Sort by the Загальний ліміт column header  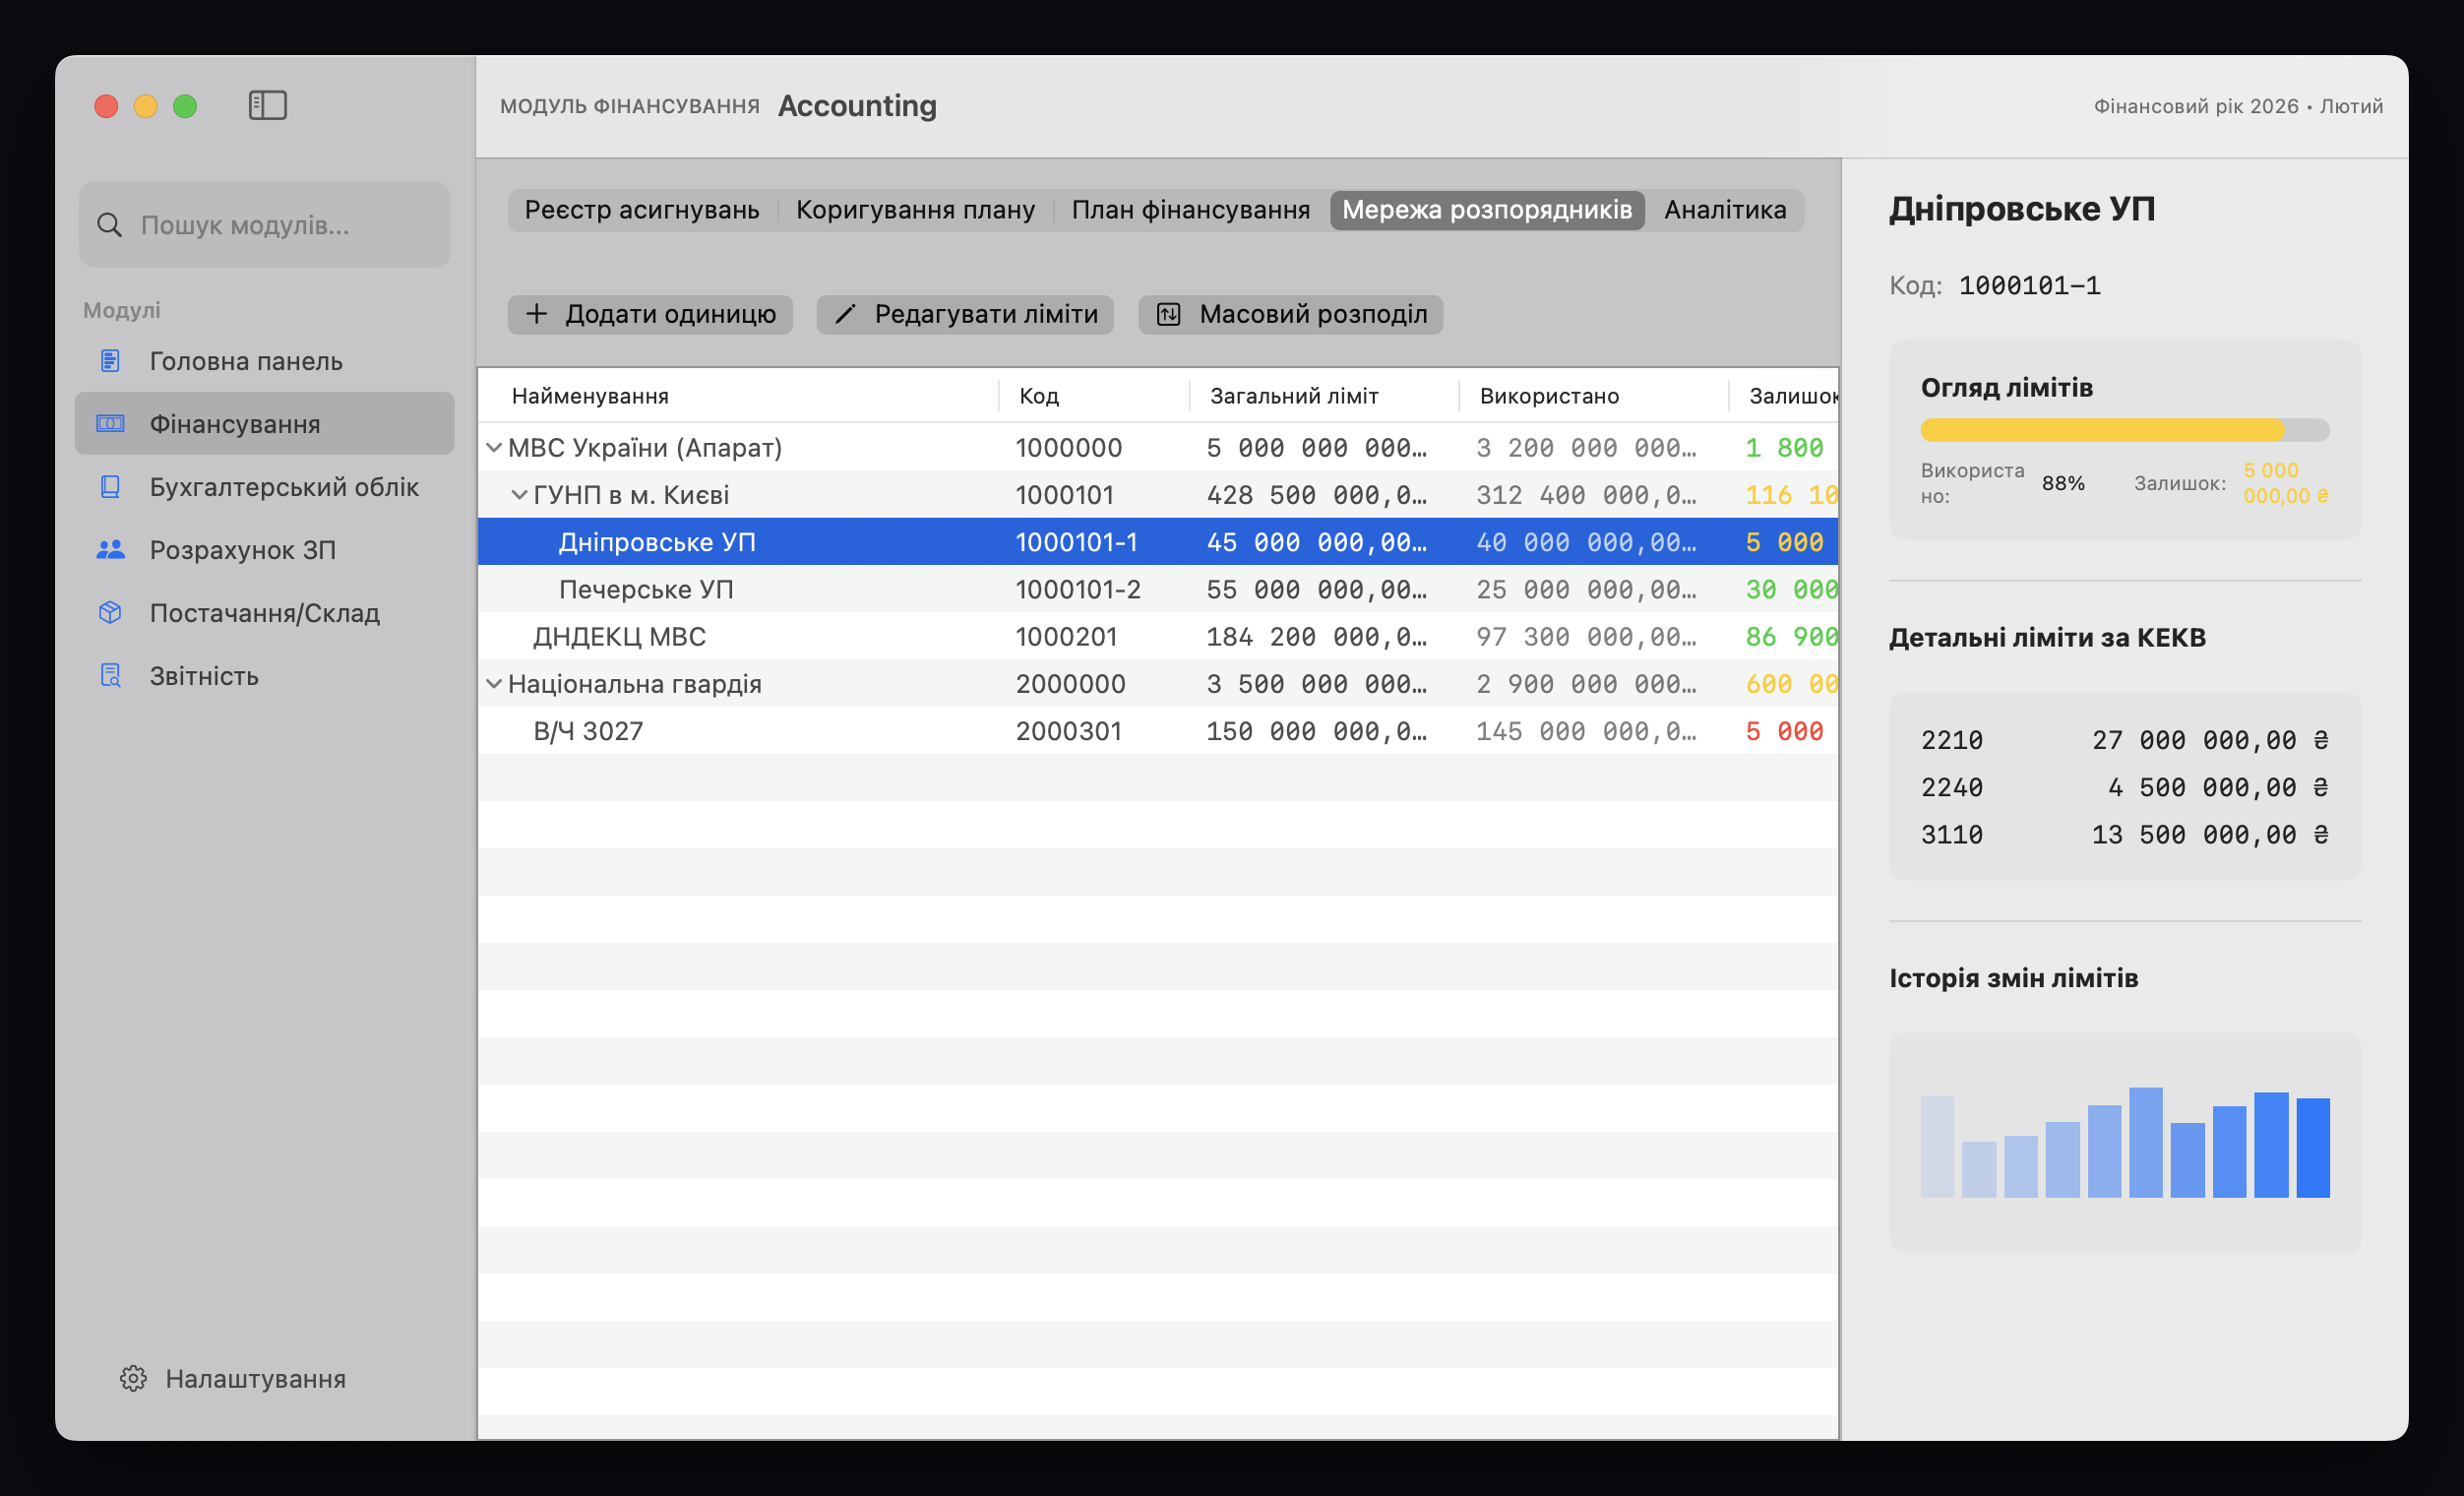[x=1293, y=396]
